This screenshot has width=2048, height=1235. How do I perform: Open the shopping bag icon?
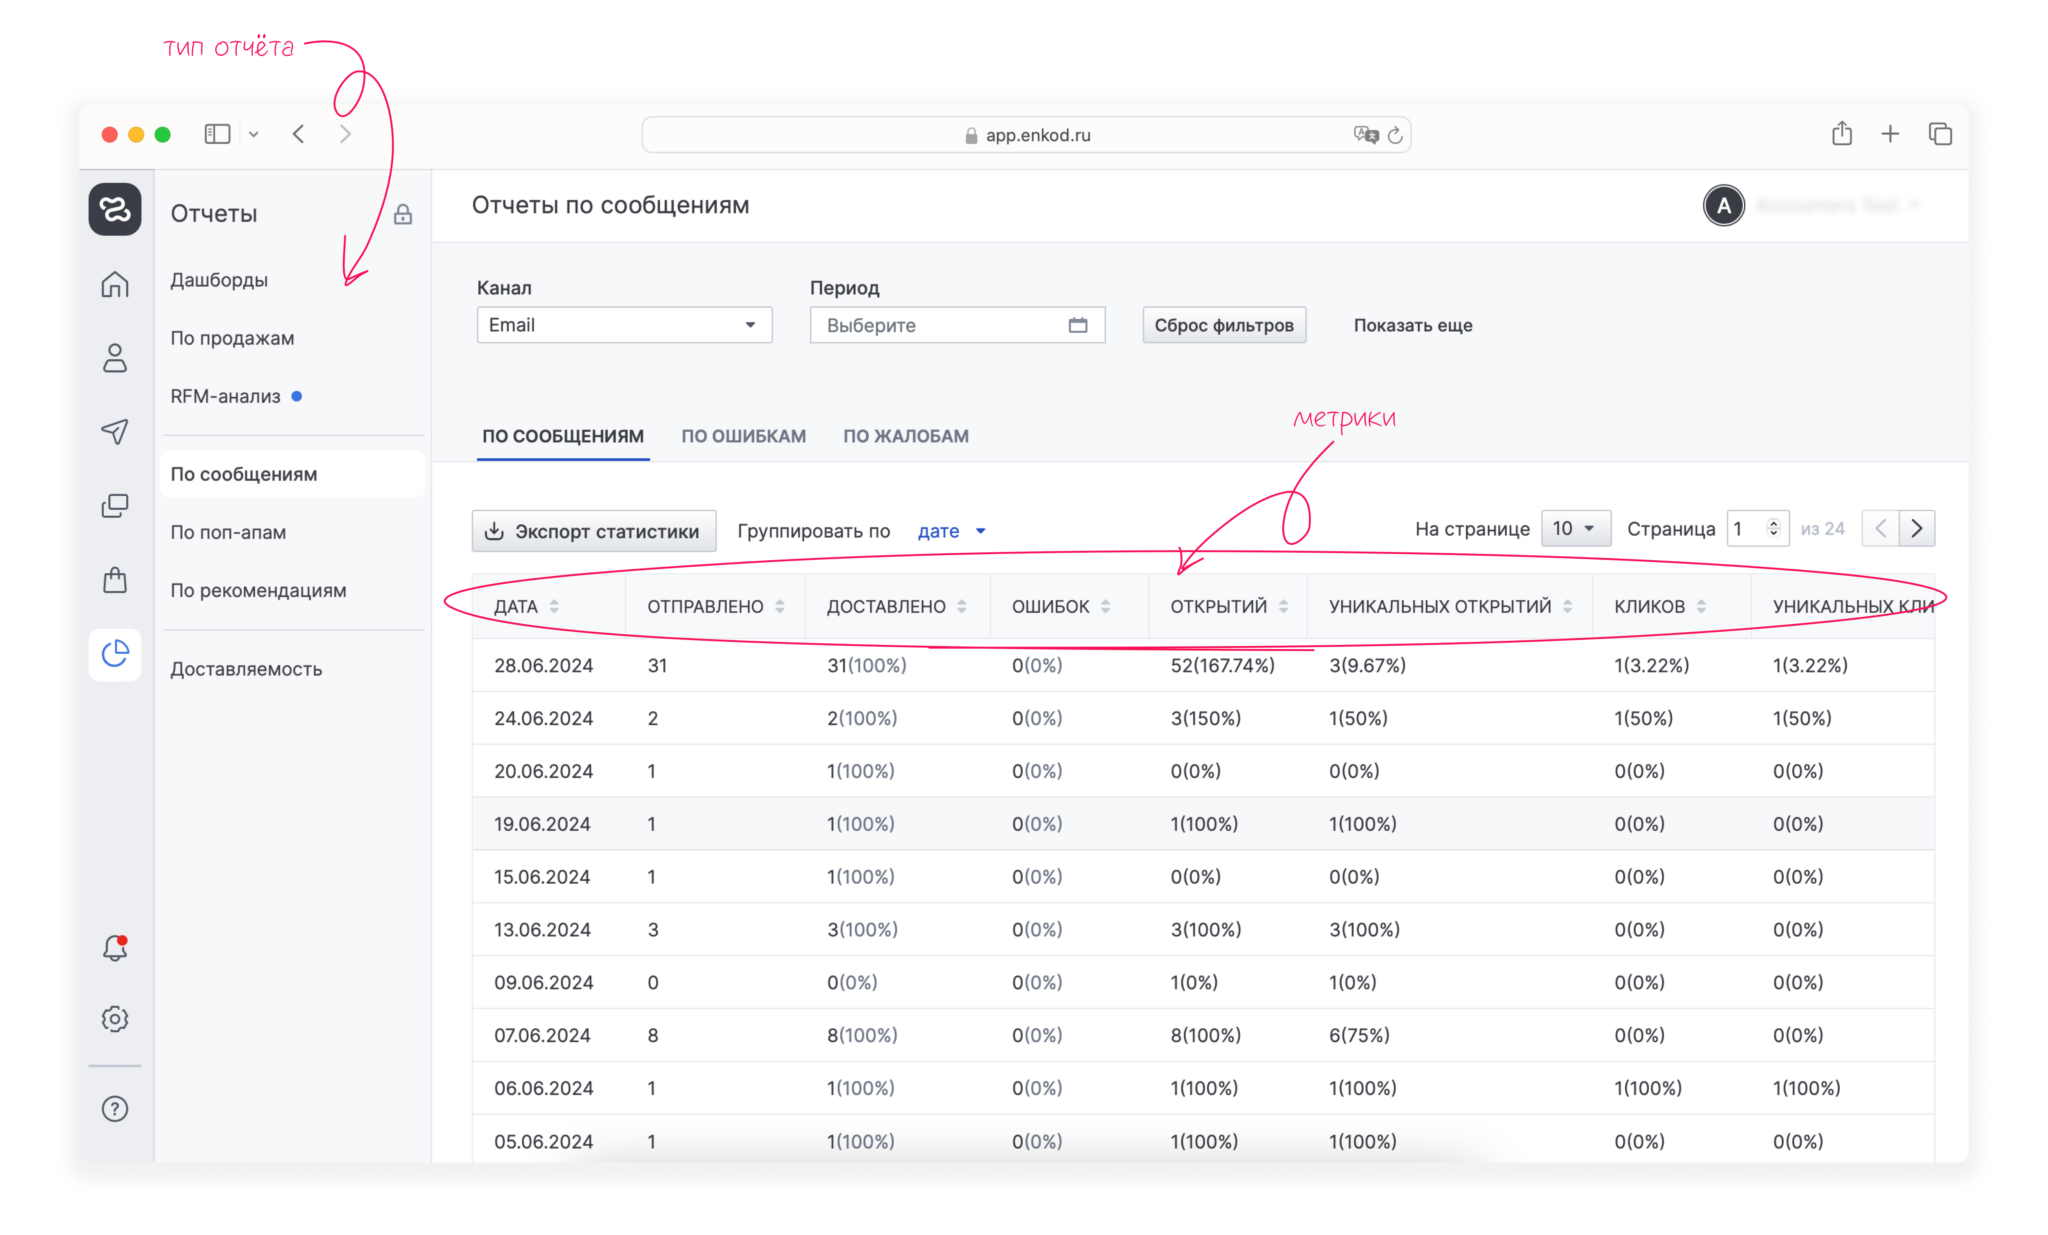(x=115, y=580)
